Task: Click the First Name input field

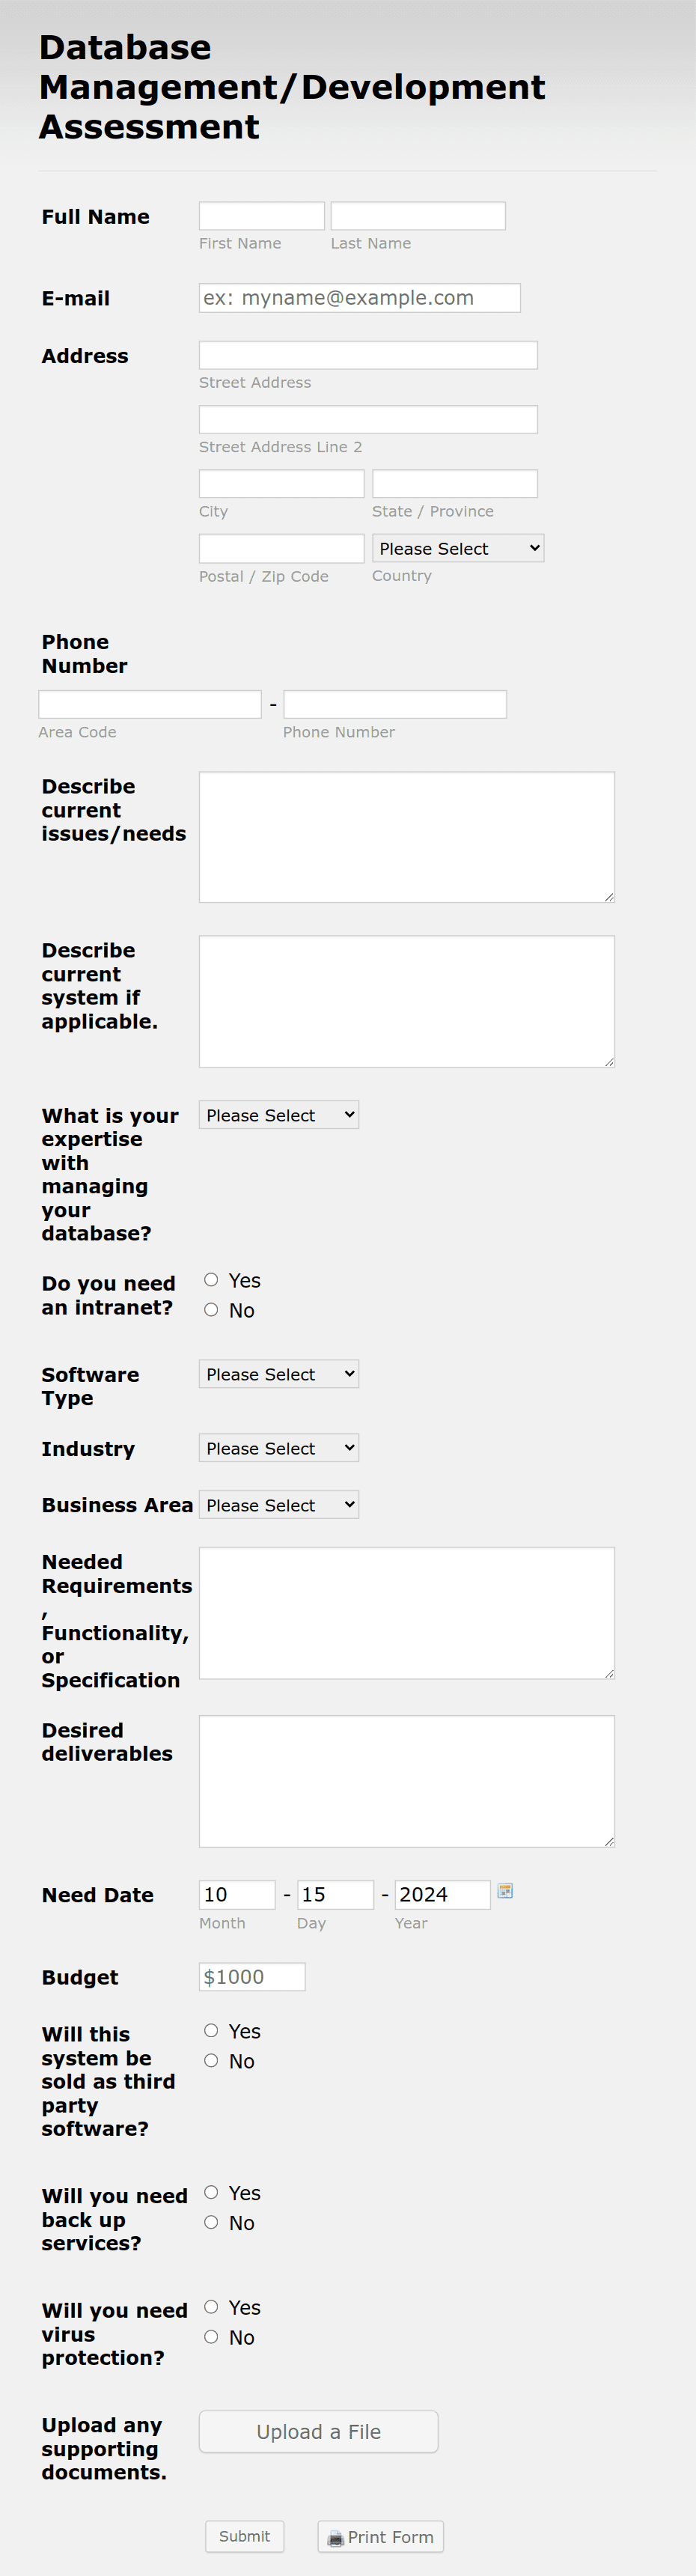Action: 261,214
